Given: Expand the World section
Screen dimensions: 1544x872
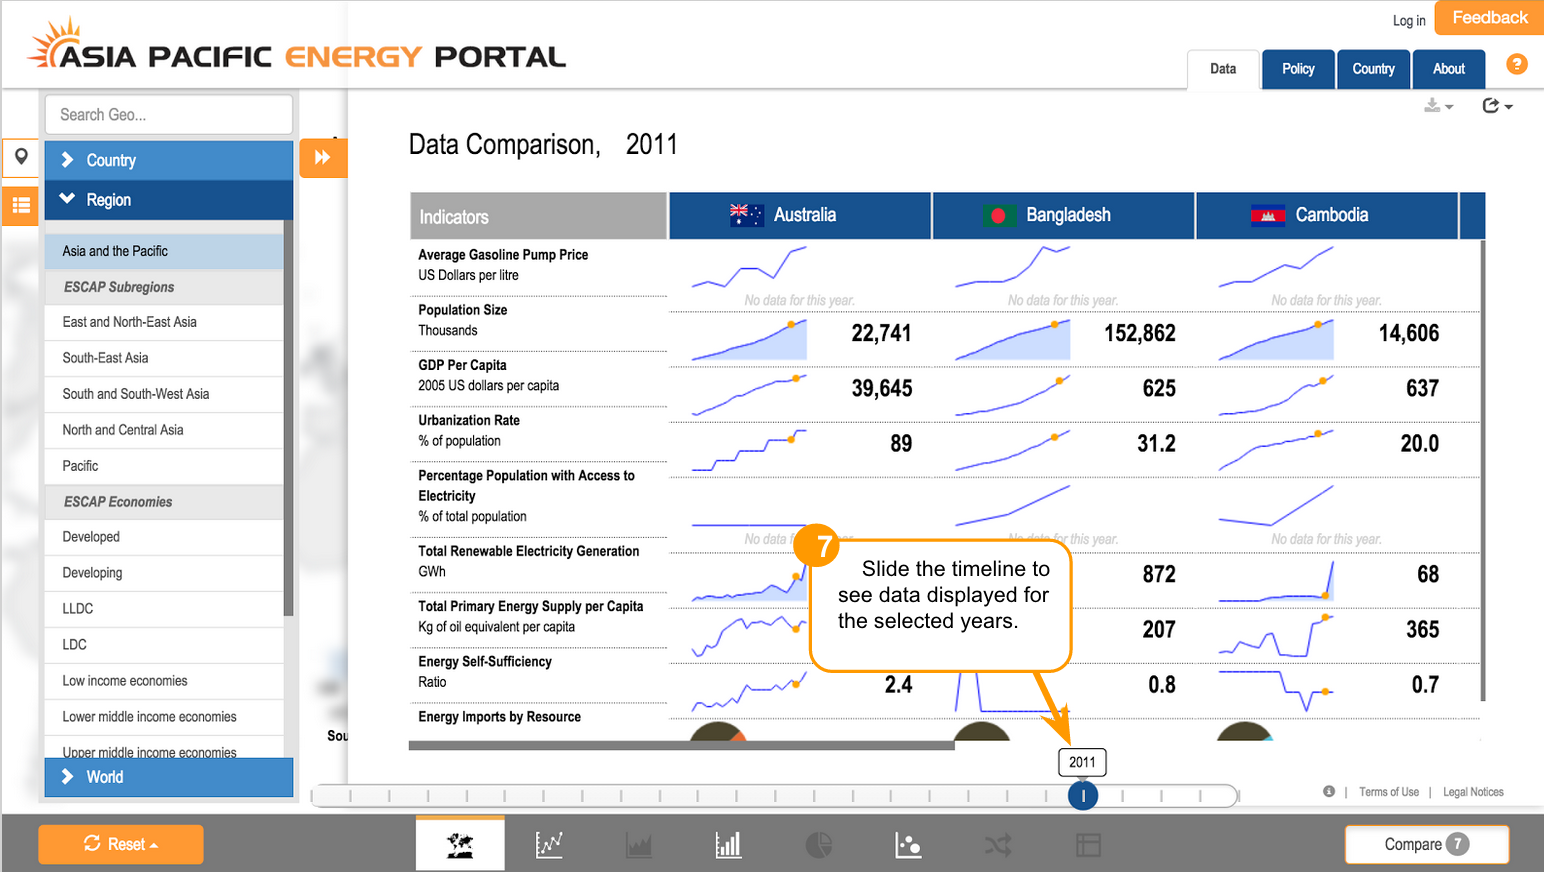Looking at the screenshot, I should (168, 777).
